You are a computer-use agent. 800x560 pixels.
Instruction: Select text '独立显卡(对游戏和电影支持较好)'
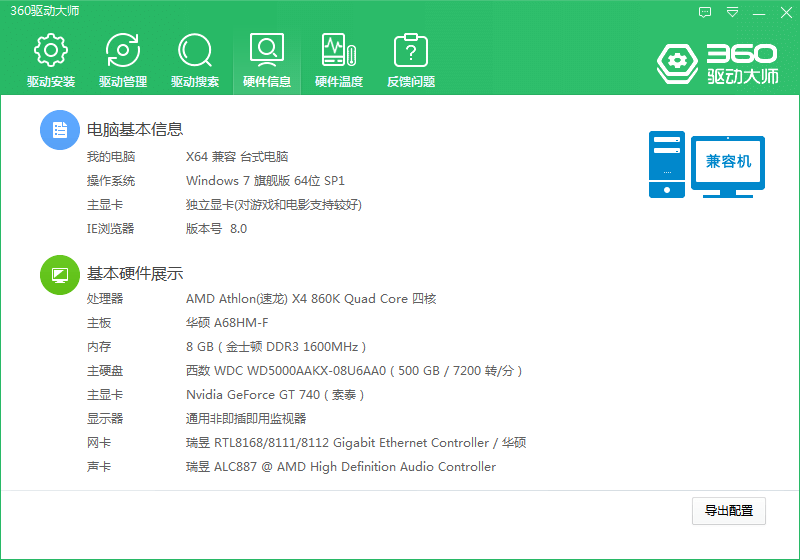pyautogui.click(x=273, y=205)
